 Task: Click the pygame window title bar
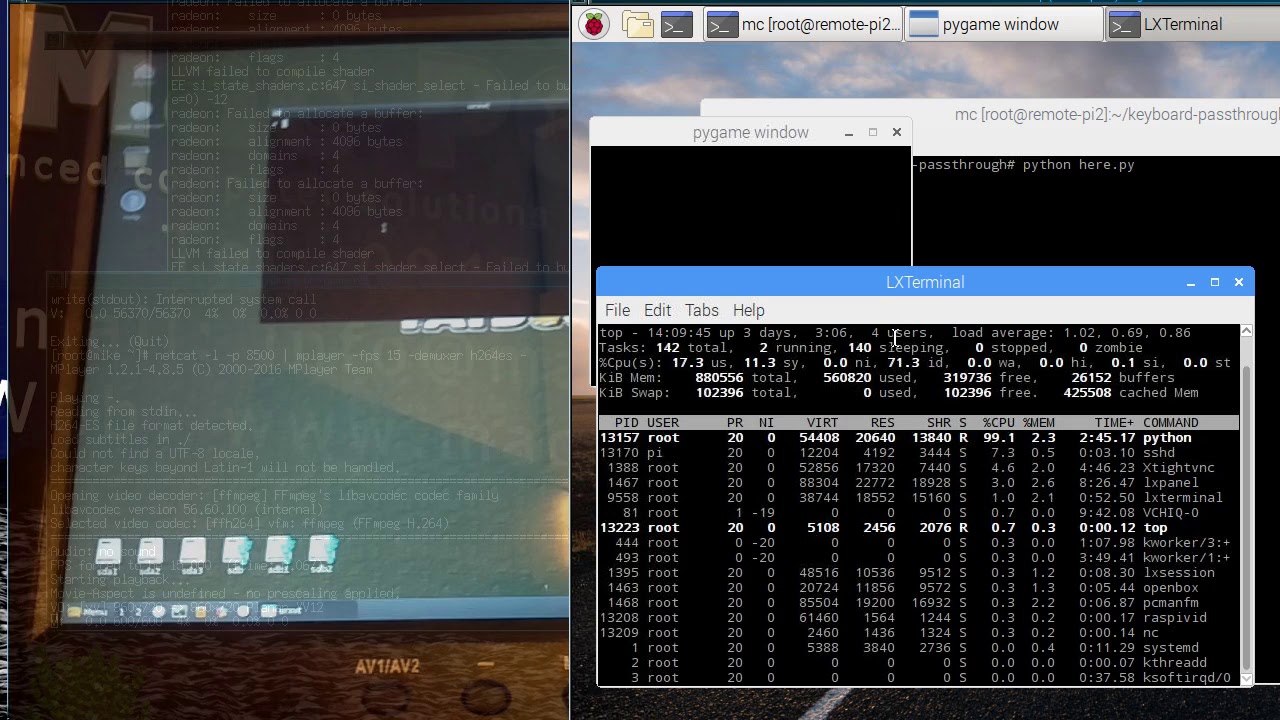(x=750, y=133)
